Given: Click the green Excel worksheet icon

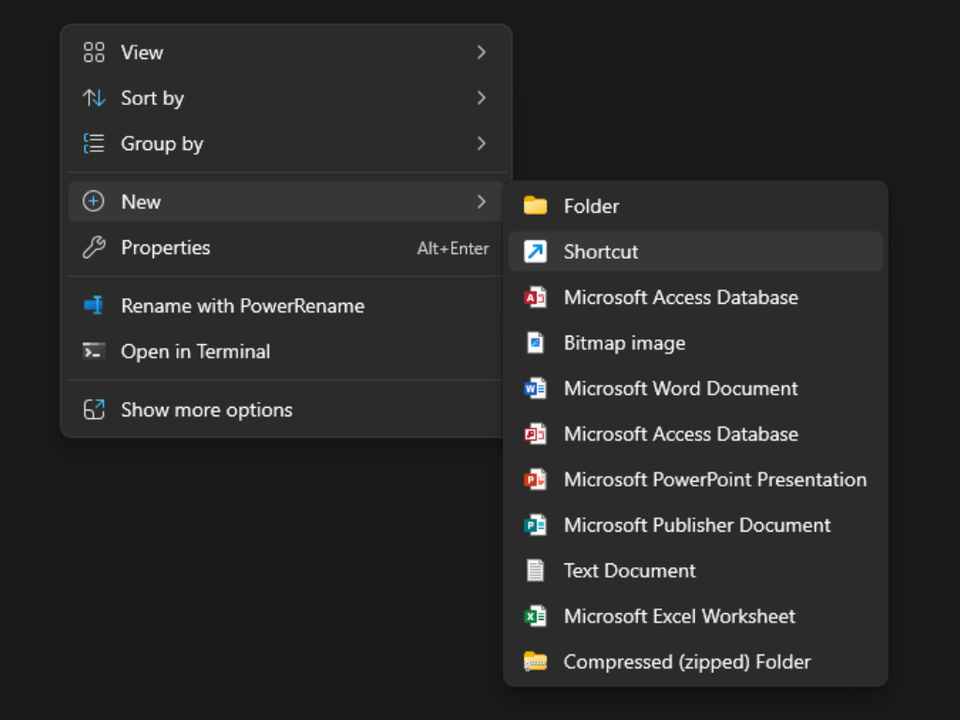Looking at the screenshot, I should pos(535,617).
